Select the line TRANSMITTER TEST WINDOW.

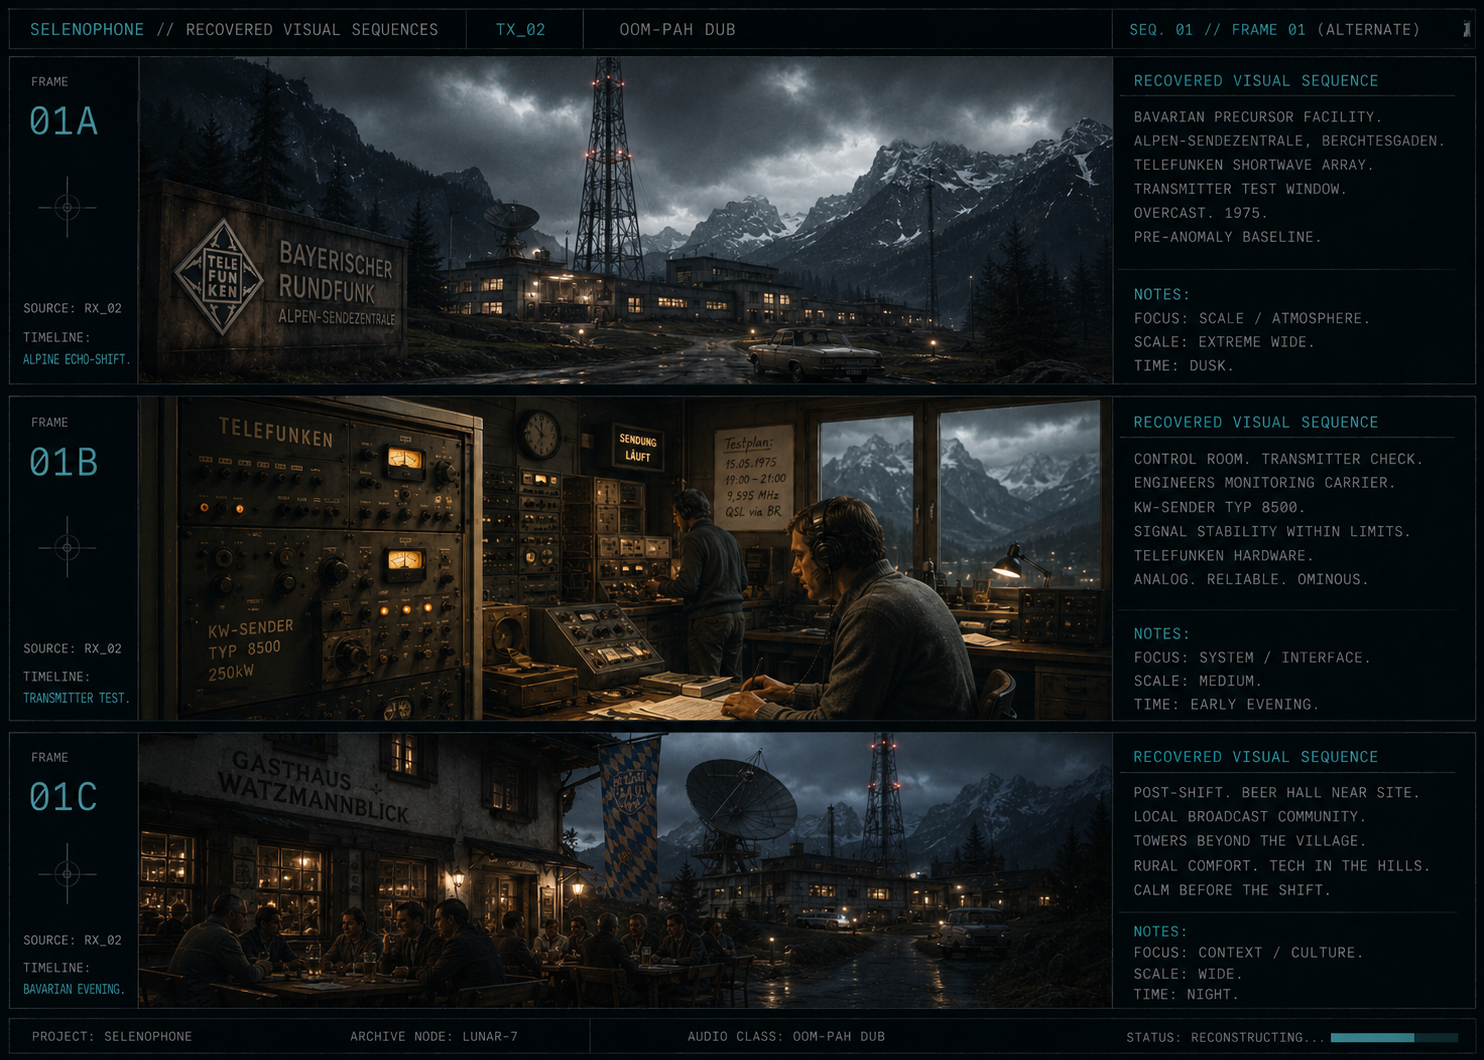click(1240, 189)
